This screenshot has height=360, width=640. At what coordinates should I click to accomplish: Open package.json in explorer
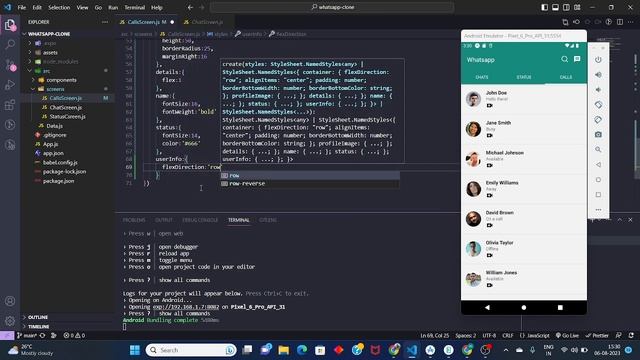(x=58, y=181)
